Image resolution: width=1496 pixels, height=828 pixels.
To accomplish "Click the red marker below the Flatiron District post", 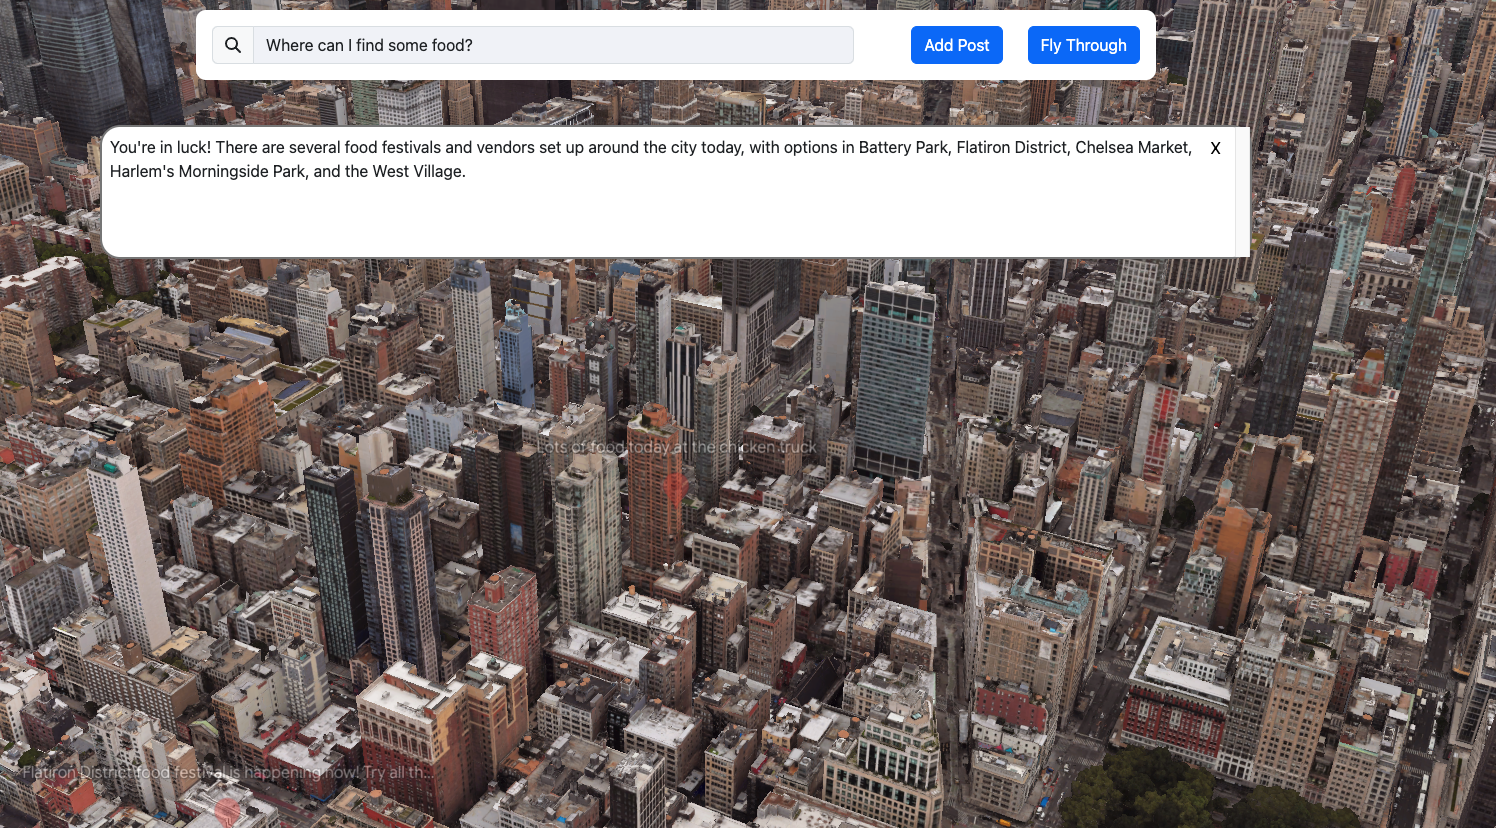I will click(228, 811).
